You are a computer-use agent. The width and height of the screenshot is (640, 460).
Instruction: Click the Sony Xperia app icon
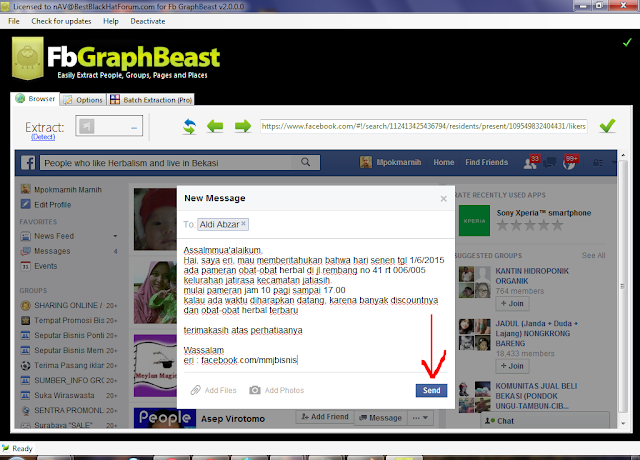point(474,221)
